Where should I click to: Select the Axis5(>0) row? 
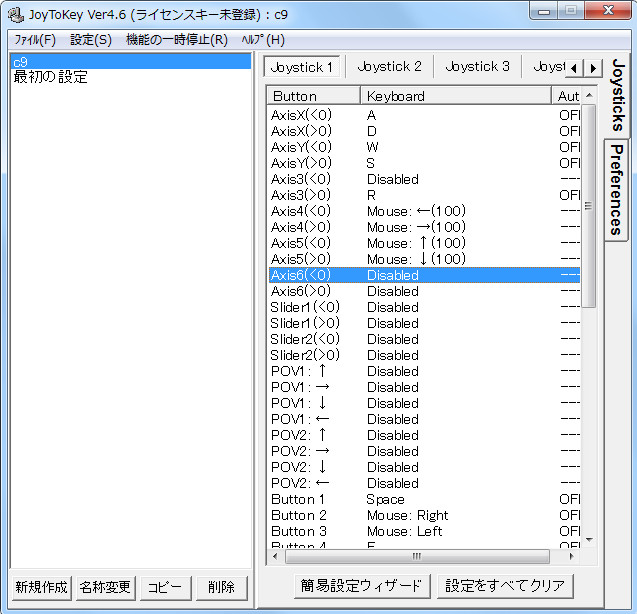click(x=425, y=259)
